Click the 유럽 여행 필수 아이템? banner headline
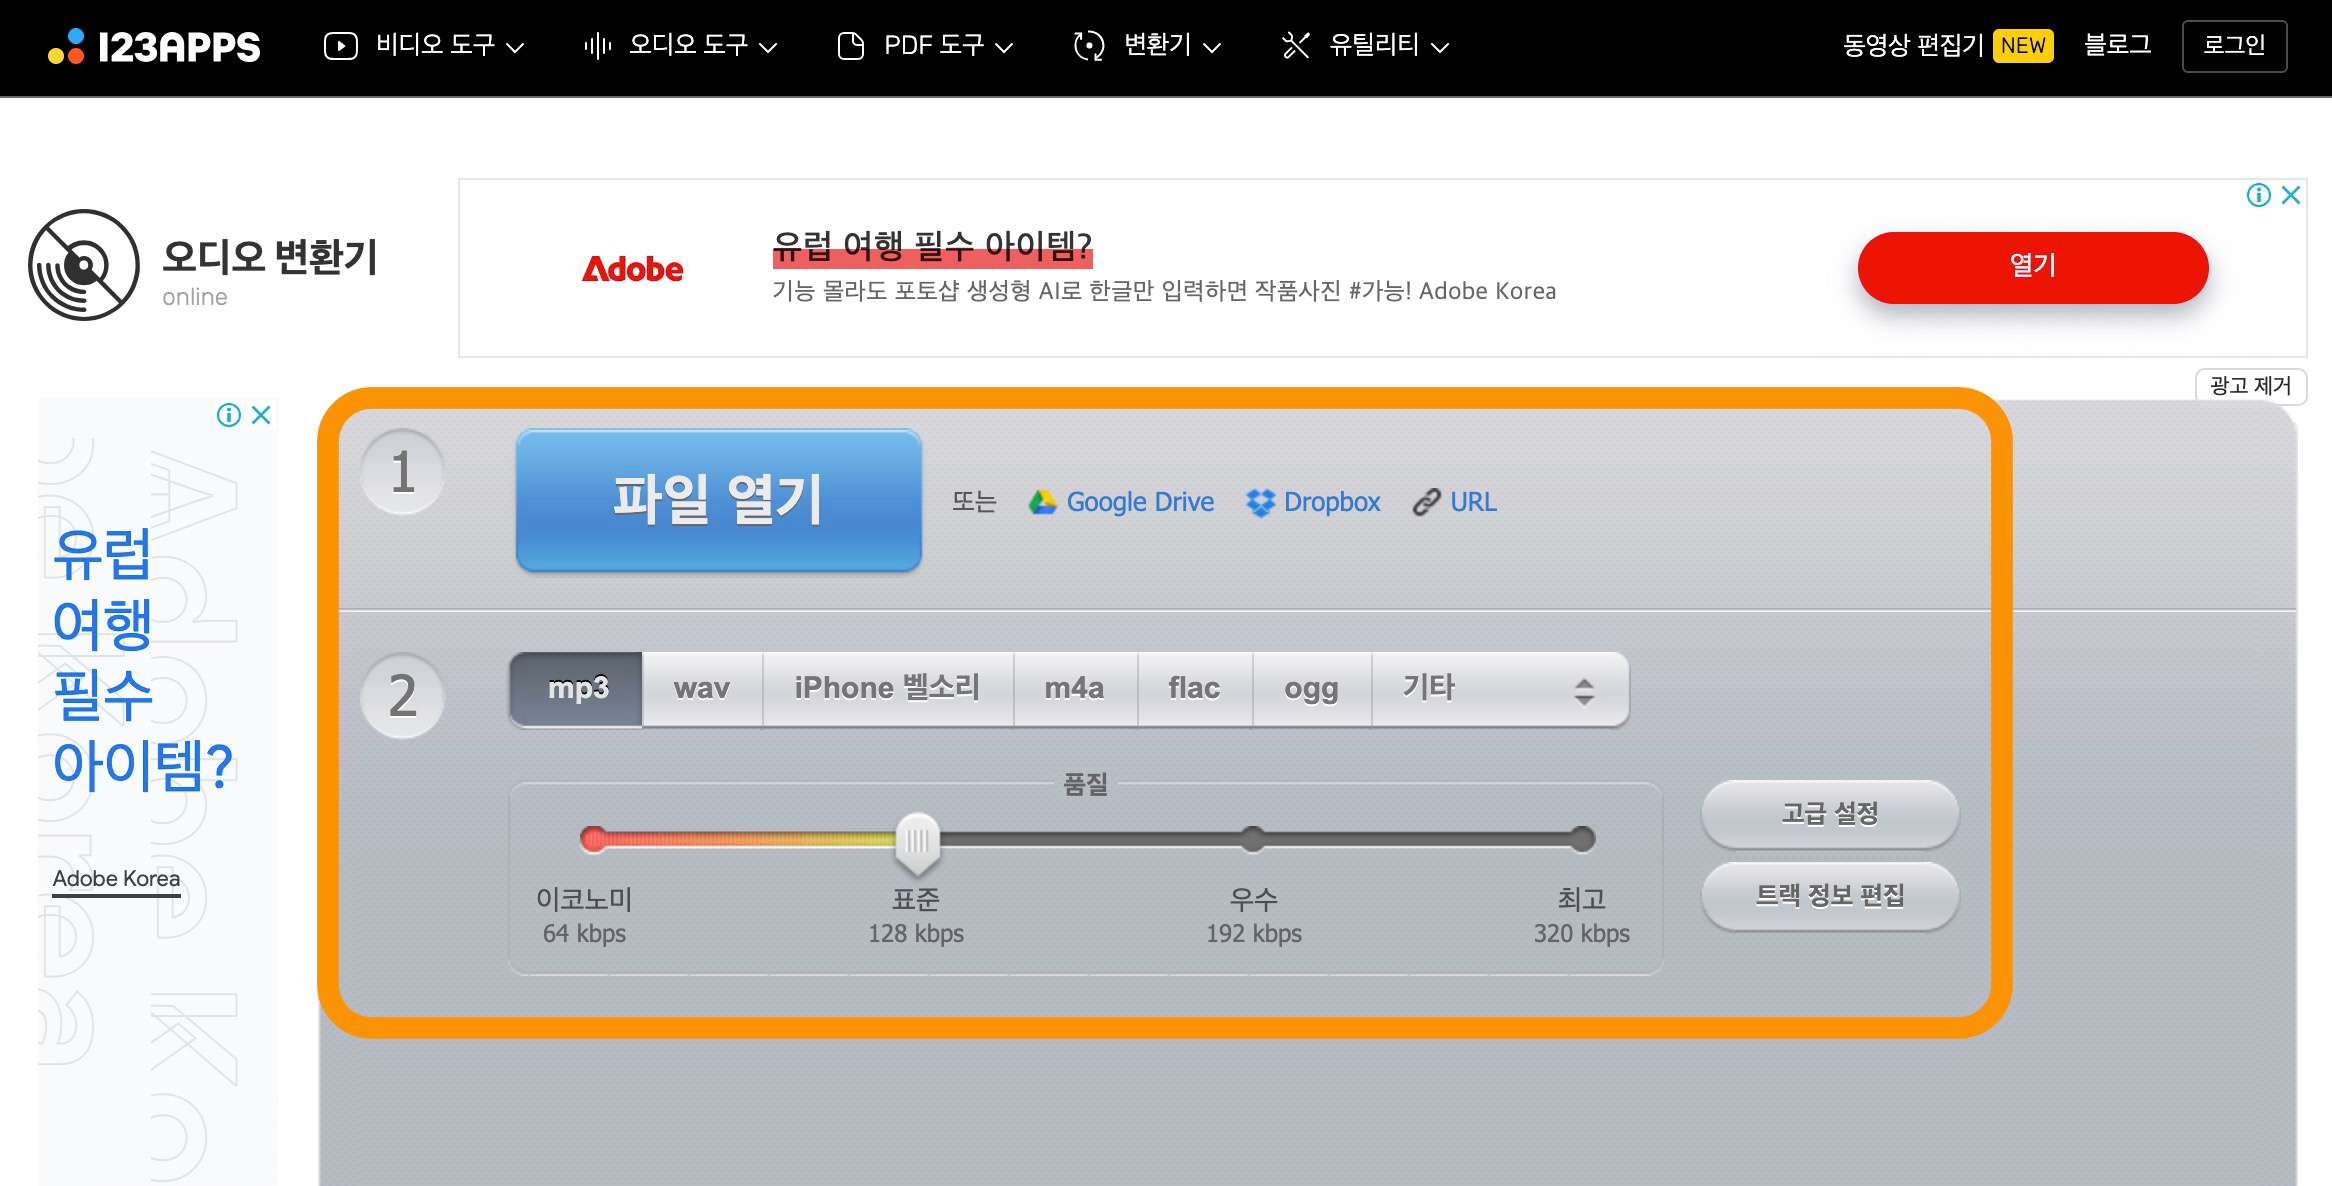The height and width of the screenshot is (1186, 2332). 932,246
